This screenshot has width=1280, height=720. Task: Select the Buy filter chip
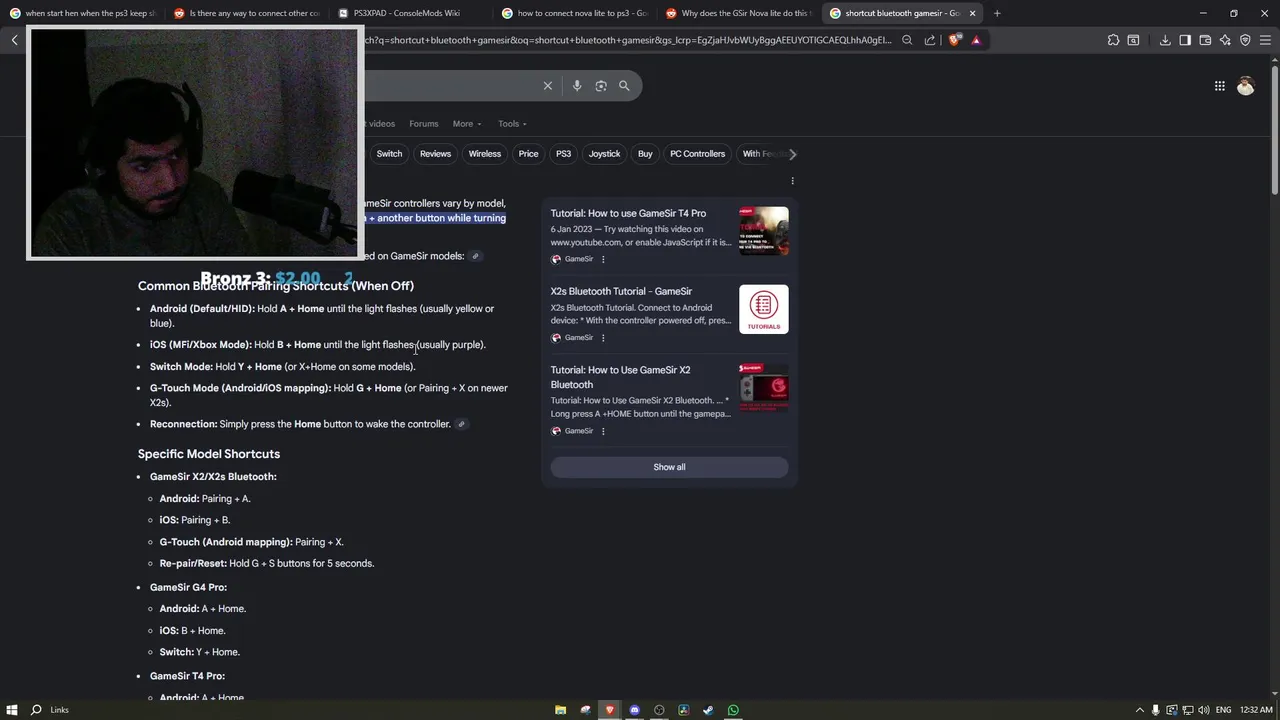pos(645,154)
